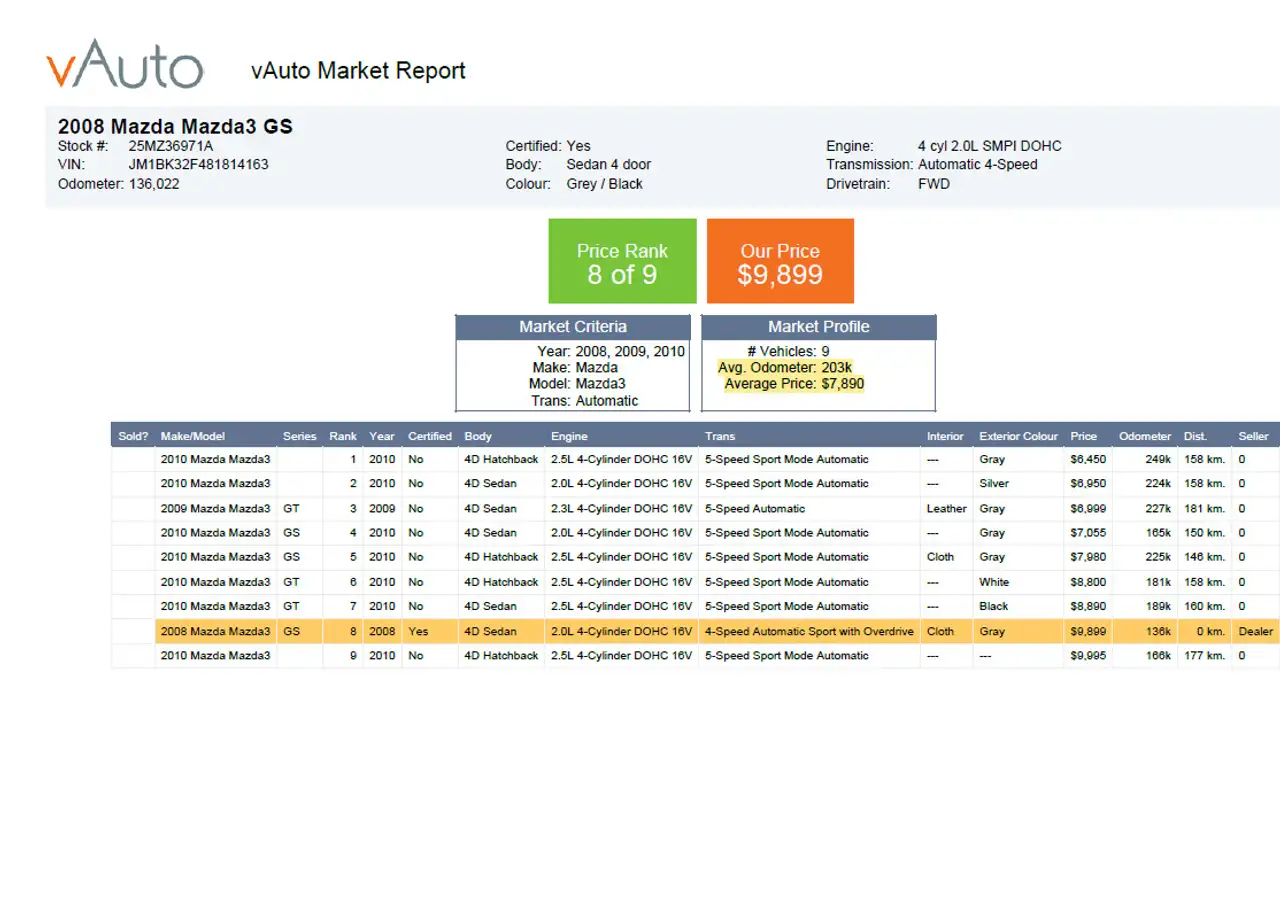Click the 2008 Mazda Mazda3 GS heading
Image resolution: width=1280 pixels, height=924 pixels.
tap(175, 127)
